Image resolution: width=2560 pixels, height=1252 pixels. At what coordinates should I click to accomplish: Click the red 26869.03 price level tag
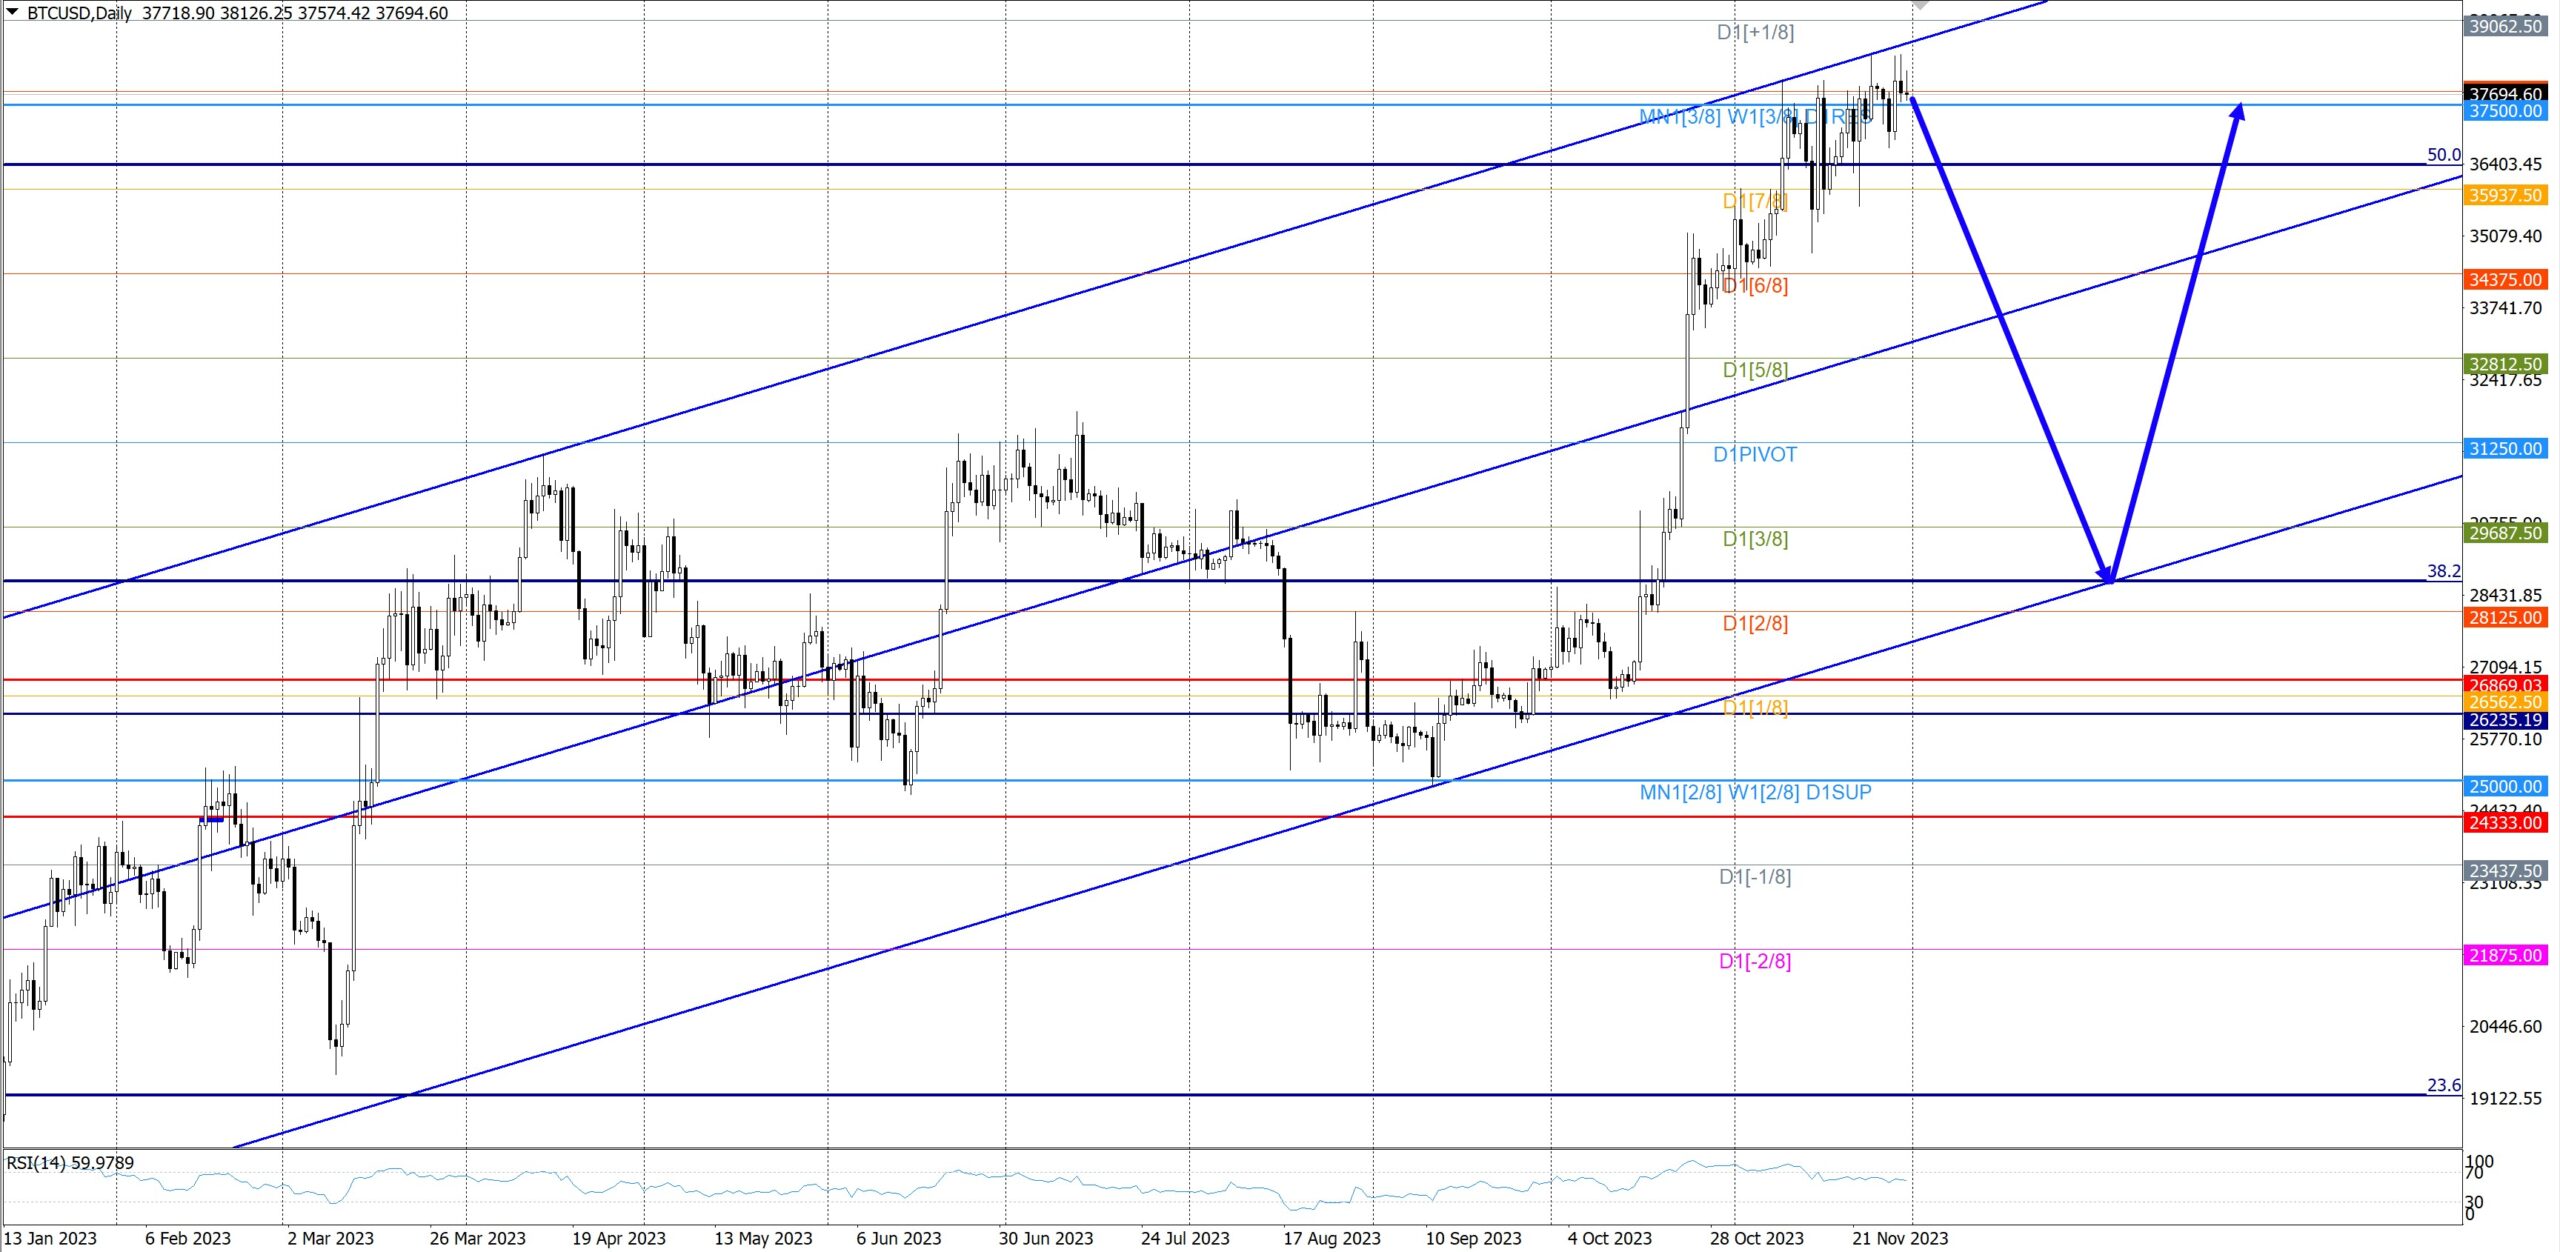click(x=2505, y=685)
